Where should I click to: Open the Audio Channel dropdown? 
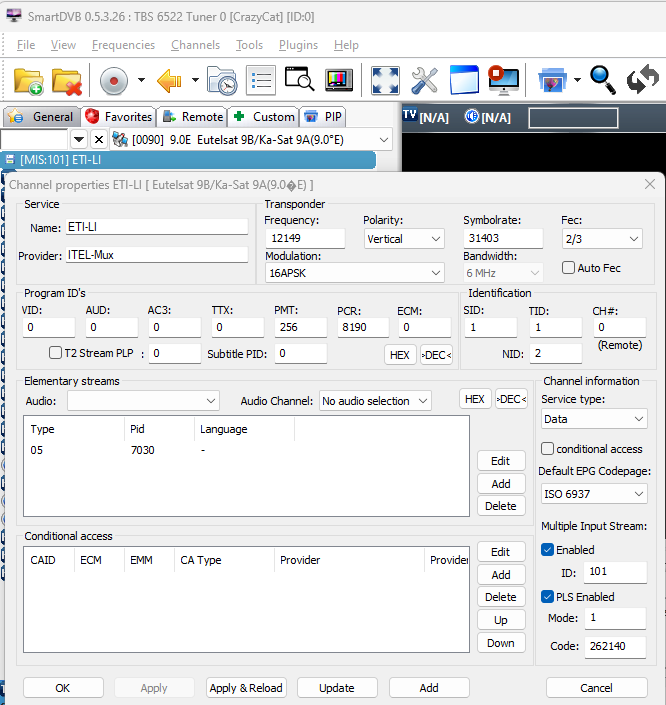[375, 401]
